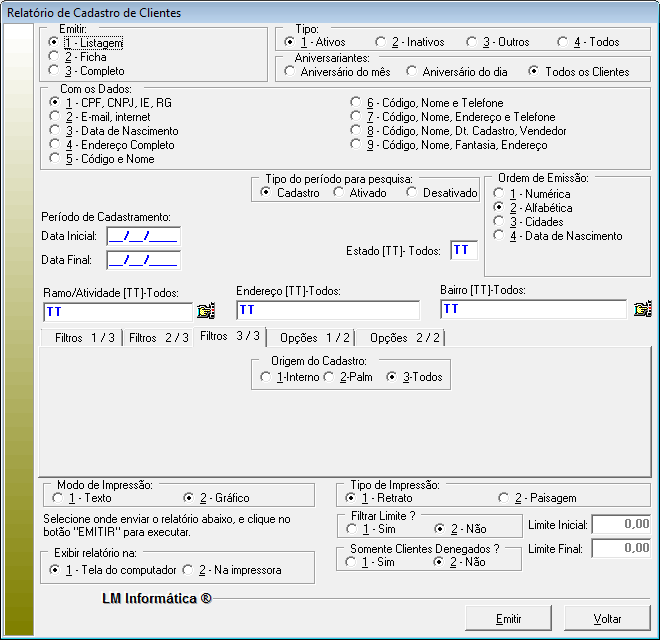This screenshot has width=660, height=640.
Task: Enable Filtrar Limite with 1 - Sim
Action: [351, 528]
